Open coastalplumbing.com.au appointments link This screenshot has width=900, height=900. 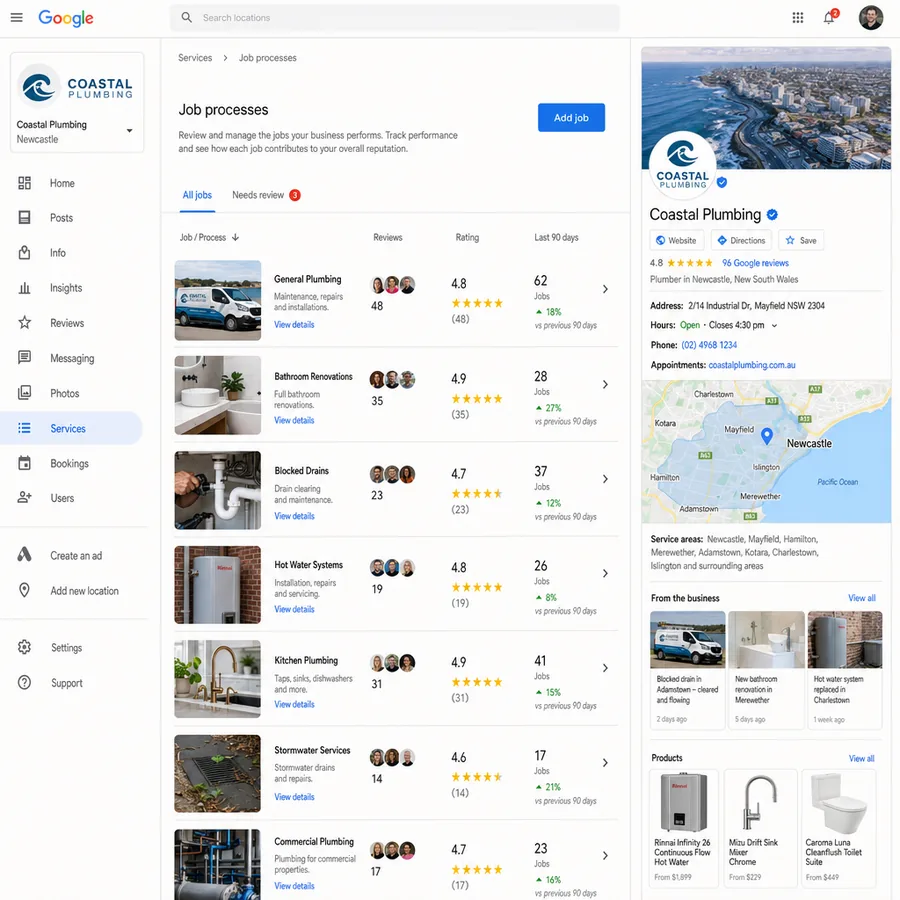[751, 365]
